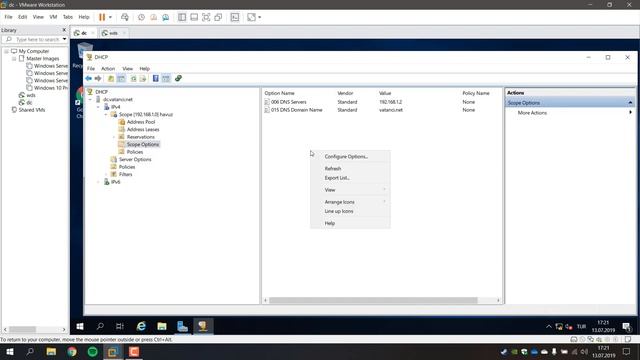Click the library search input field
This screenshot has width=640, height=360.
tap(38, 39)
